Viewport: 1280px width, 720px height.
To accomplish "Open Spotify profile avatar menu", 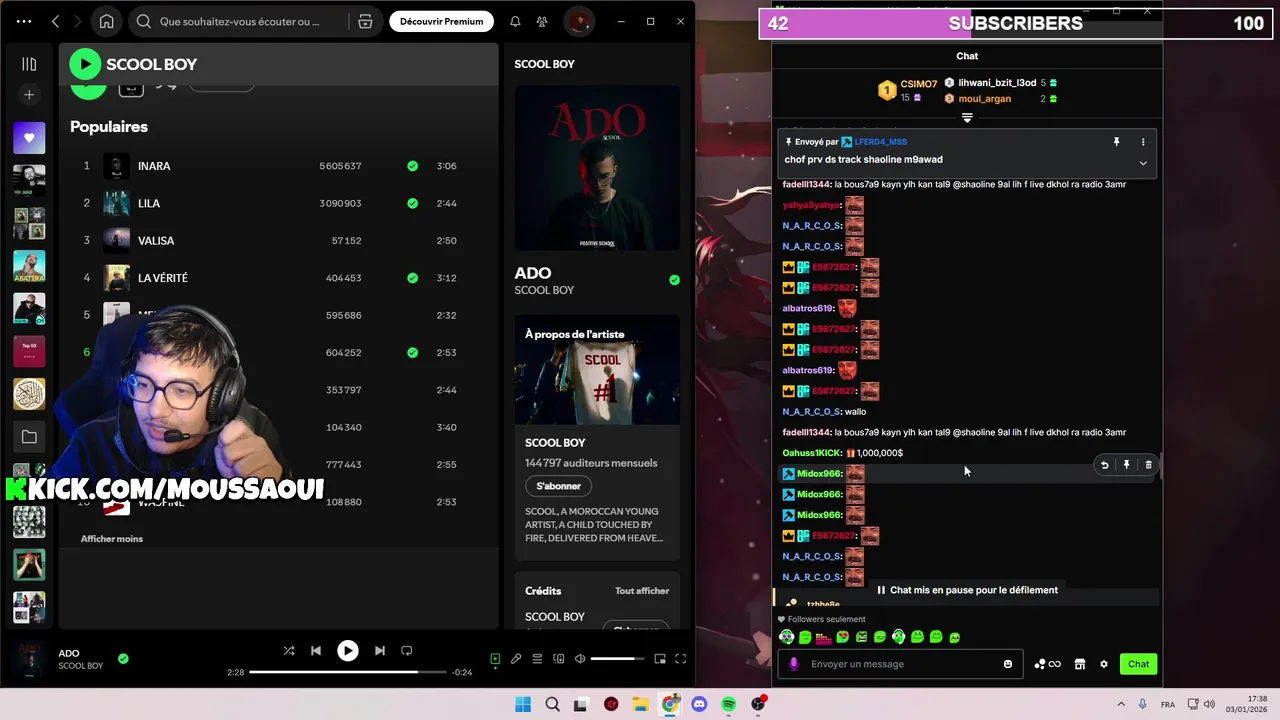I will point(578,21).
